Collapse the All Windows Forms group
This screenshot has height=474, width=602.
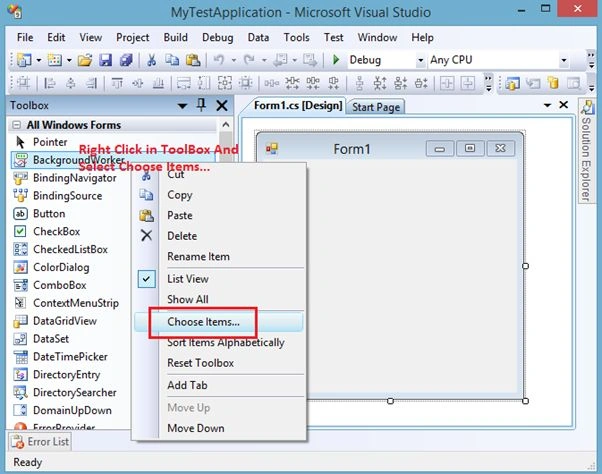pyautogui.click(x=17, y=125)
